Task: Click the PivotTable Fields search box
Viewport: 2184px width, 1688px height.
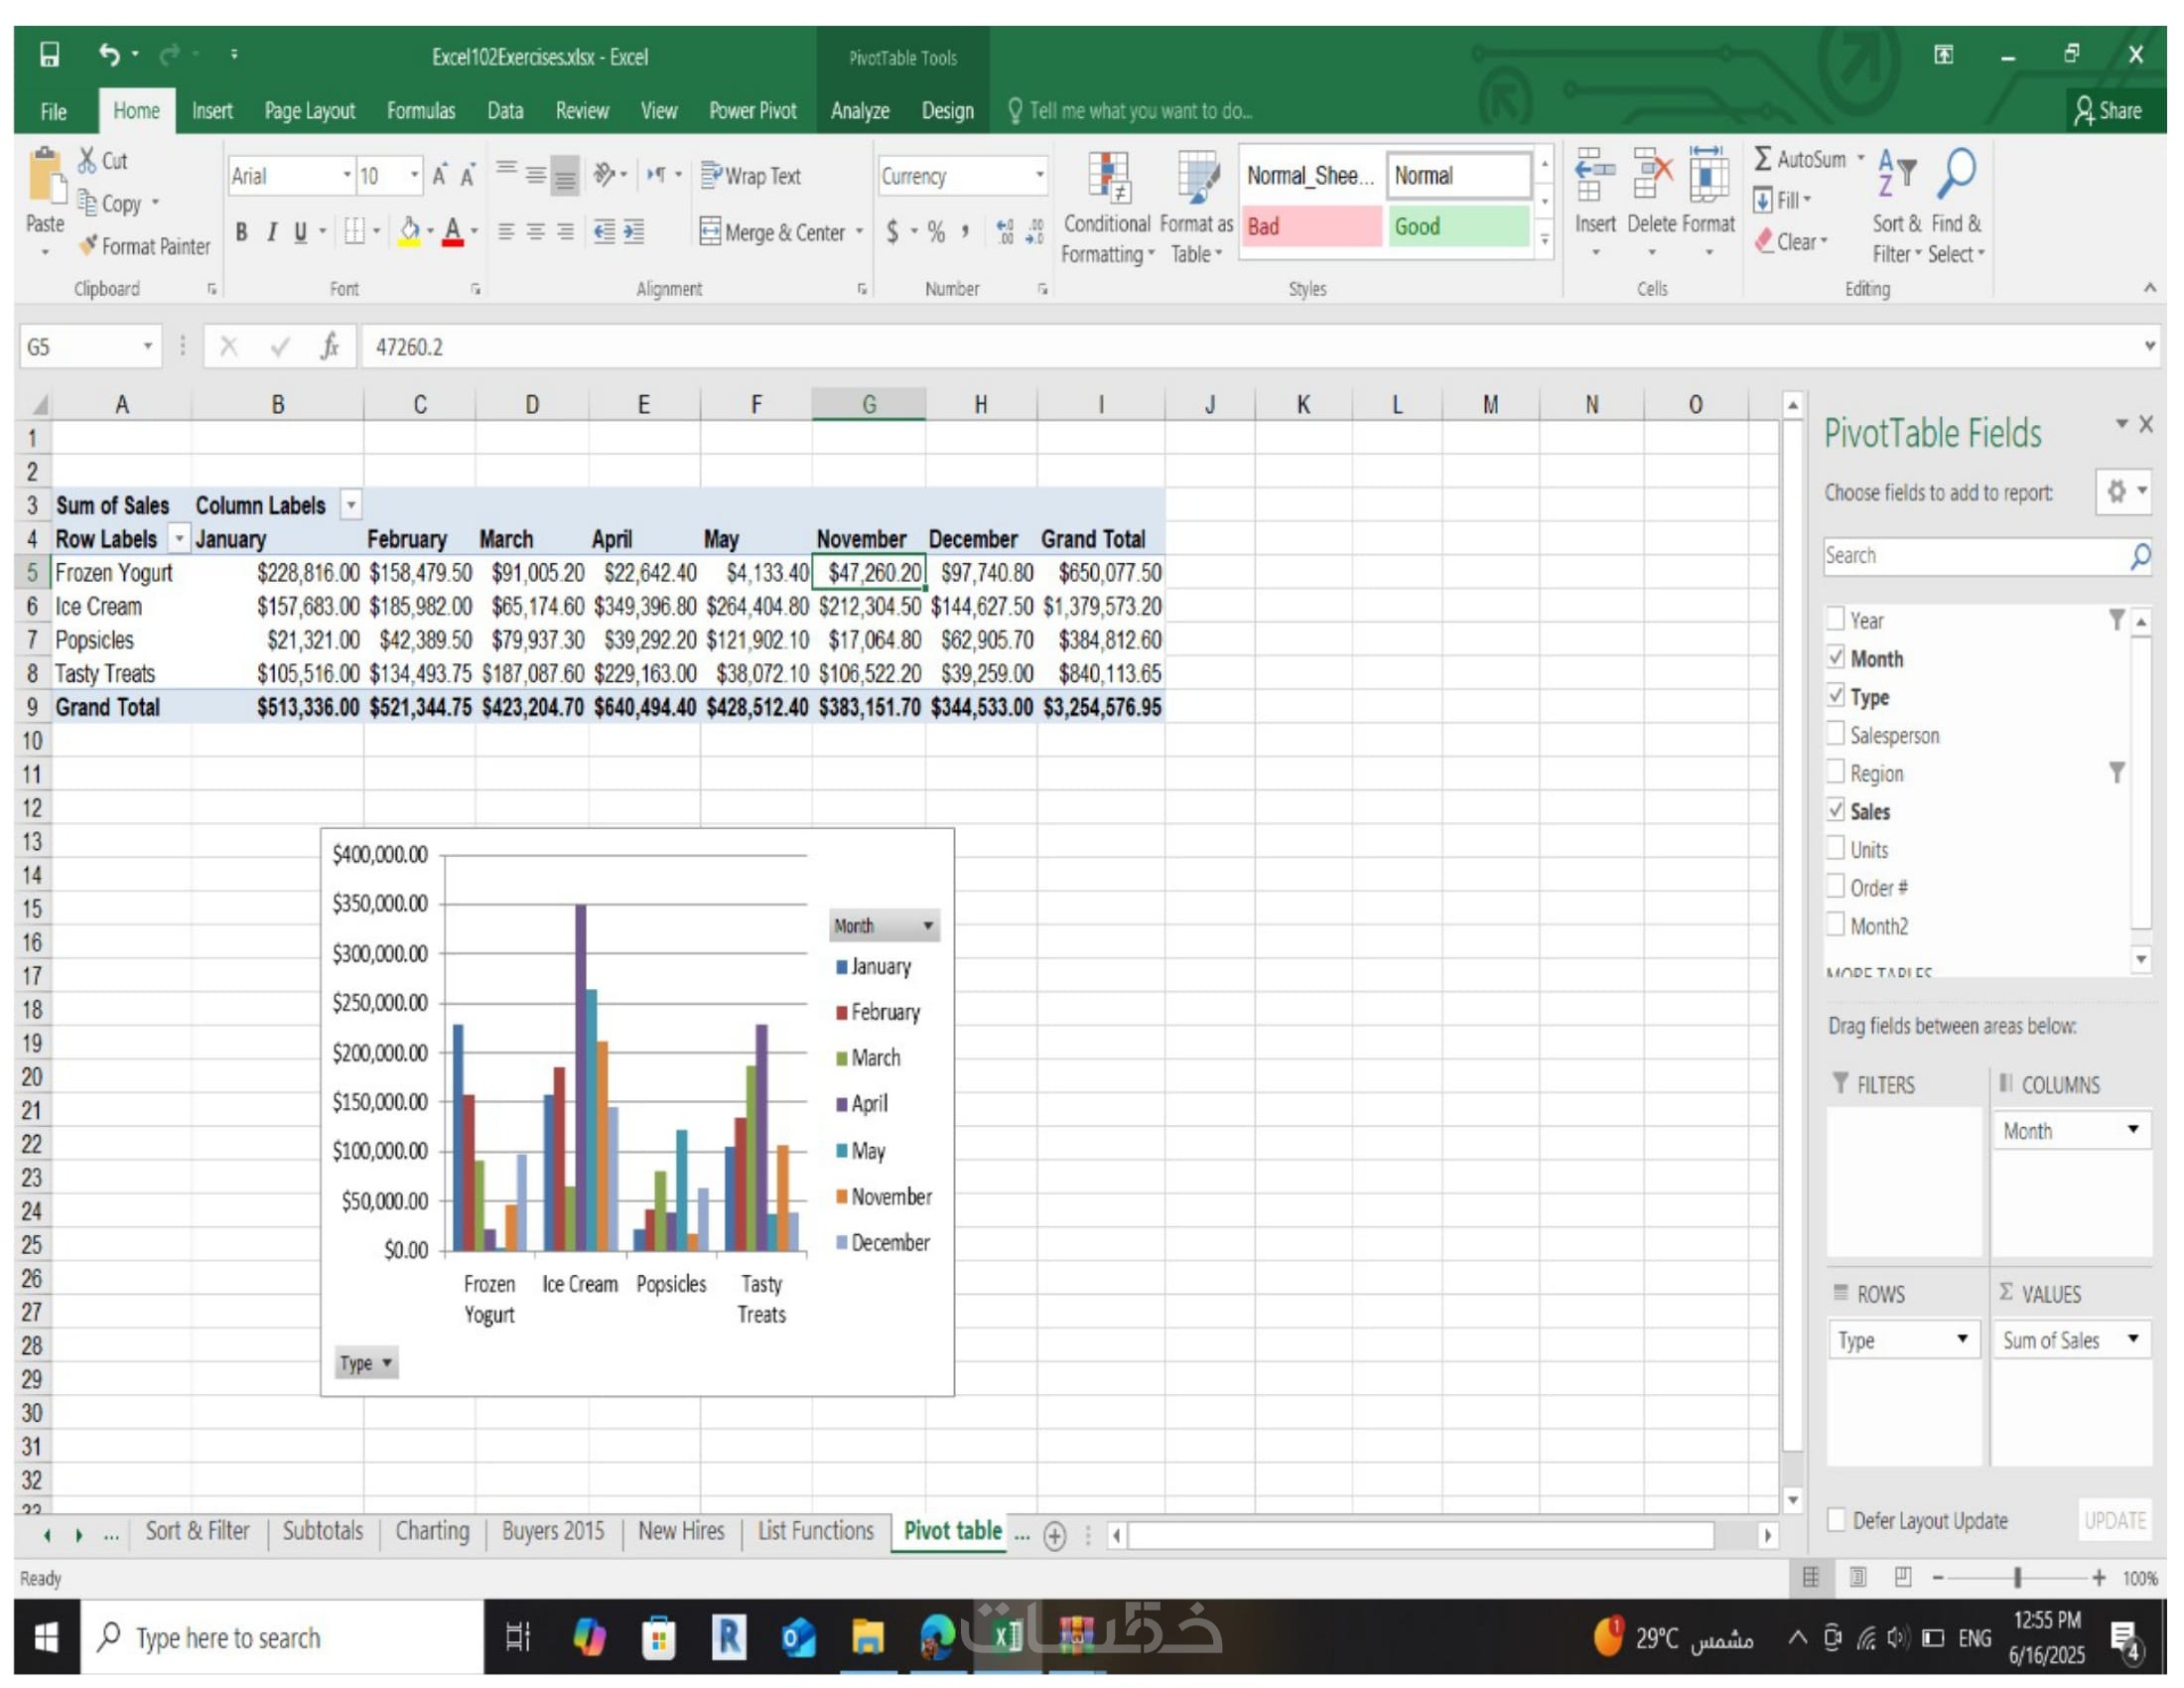Action: click(x=1975, y=556)
